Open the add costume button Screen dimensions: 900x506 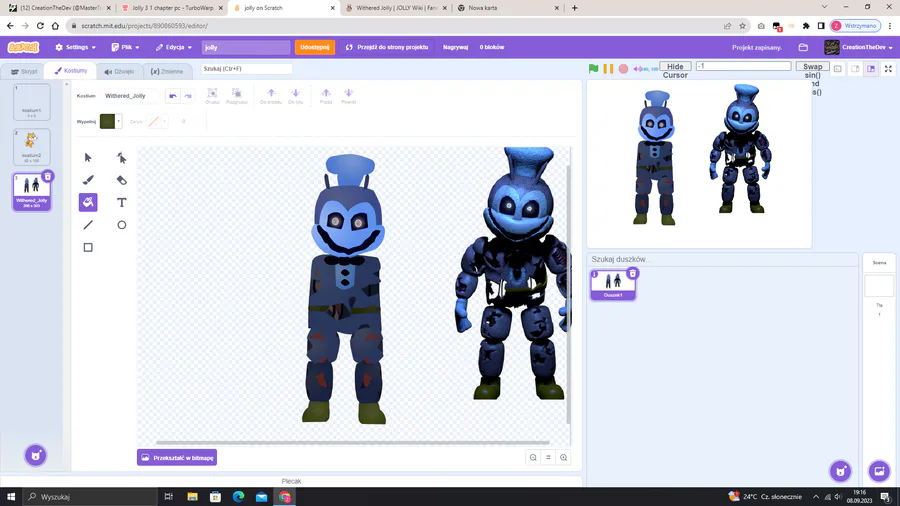36,456
